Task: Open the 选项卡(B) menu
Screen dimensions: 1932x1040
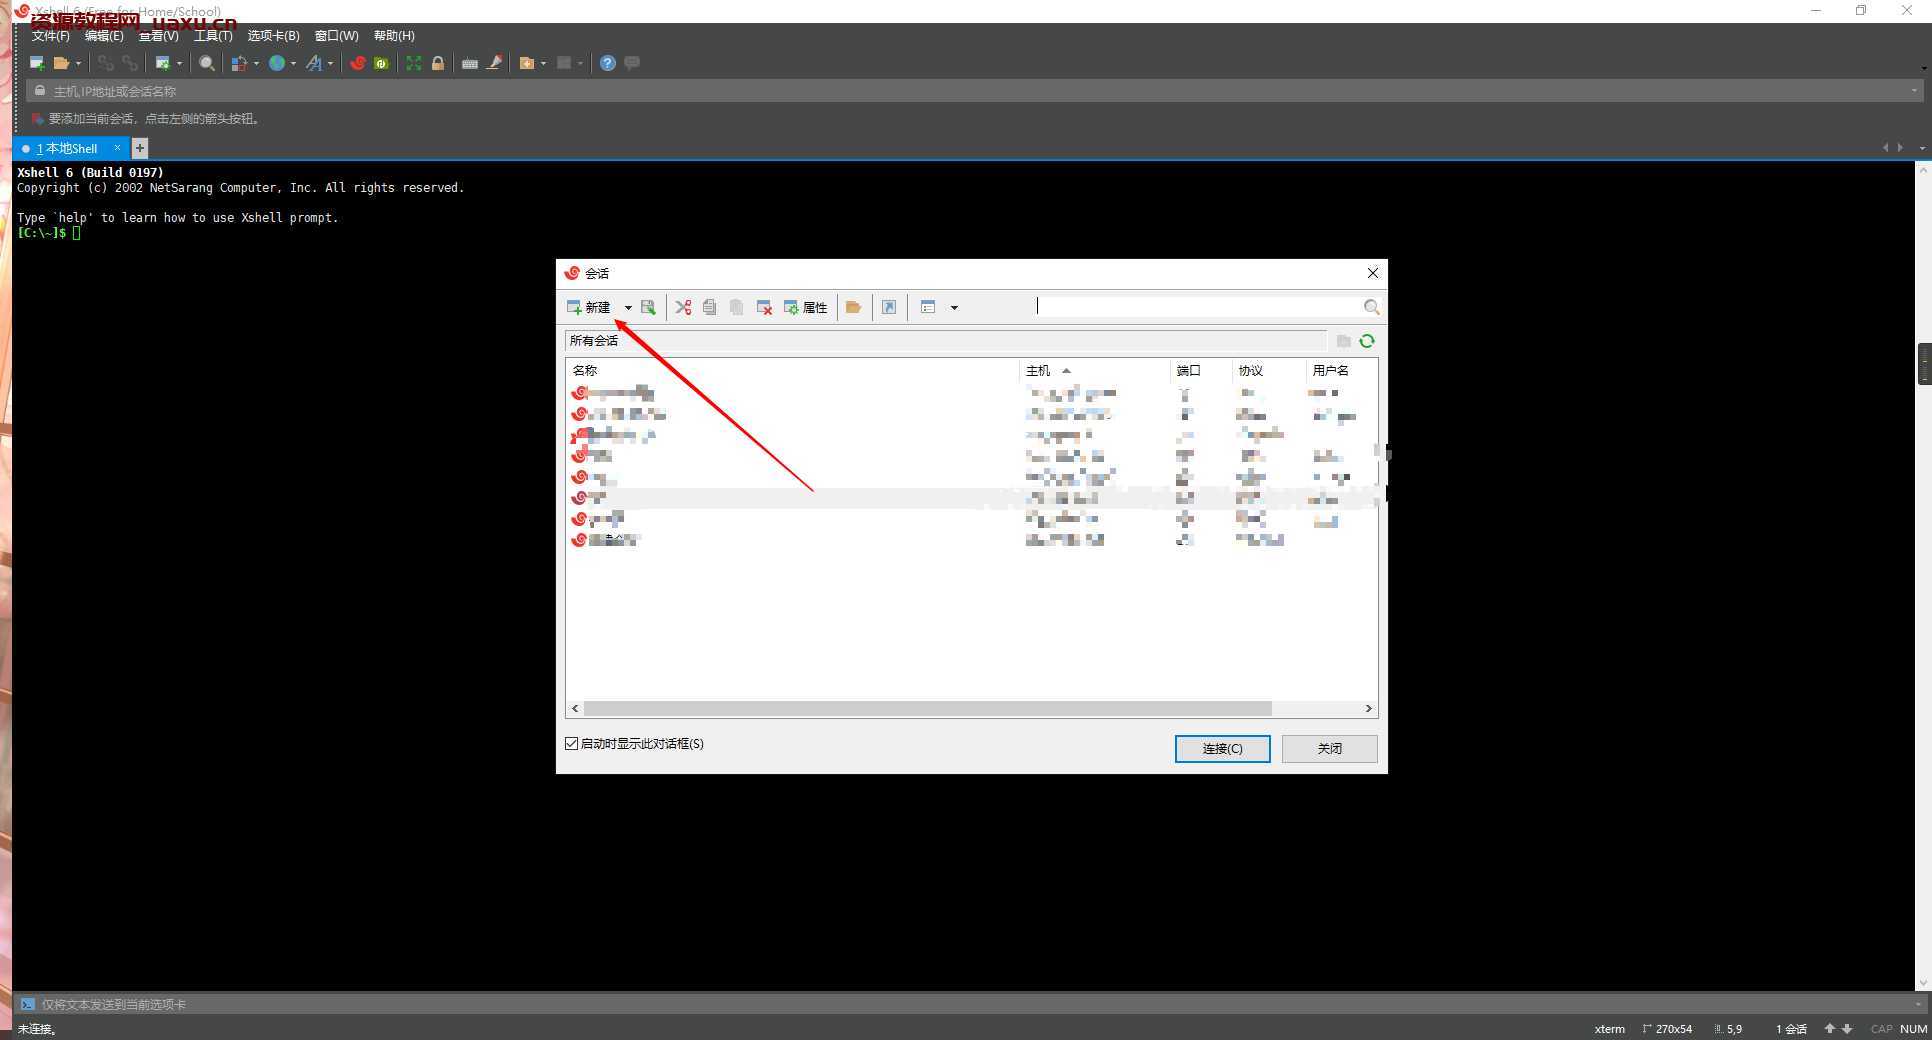Action: (273, 36)
